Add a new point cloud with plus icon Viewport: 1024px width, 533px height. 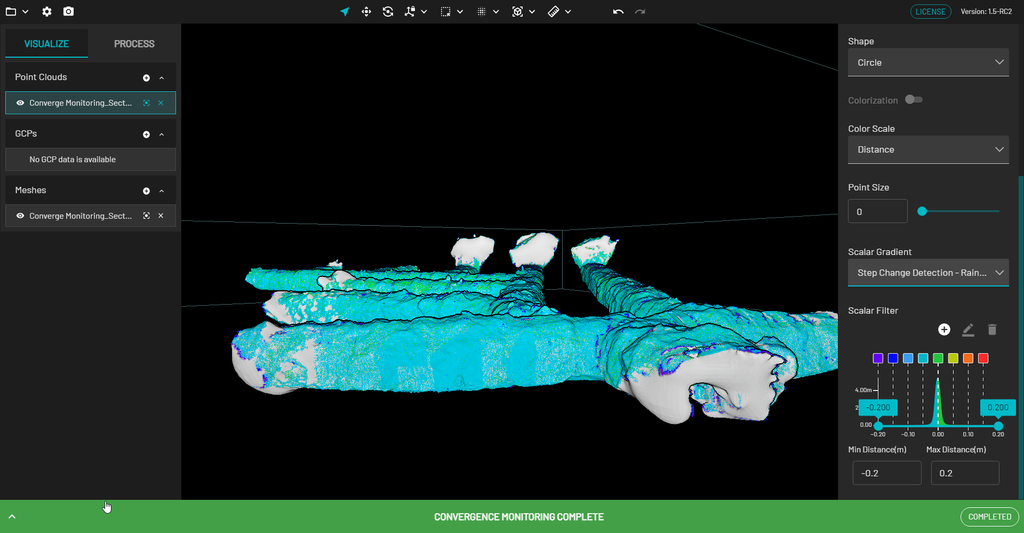[146, 77]
